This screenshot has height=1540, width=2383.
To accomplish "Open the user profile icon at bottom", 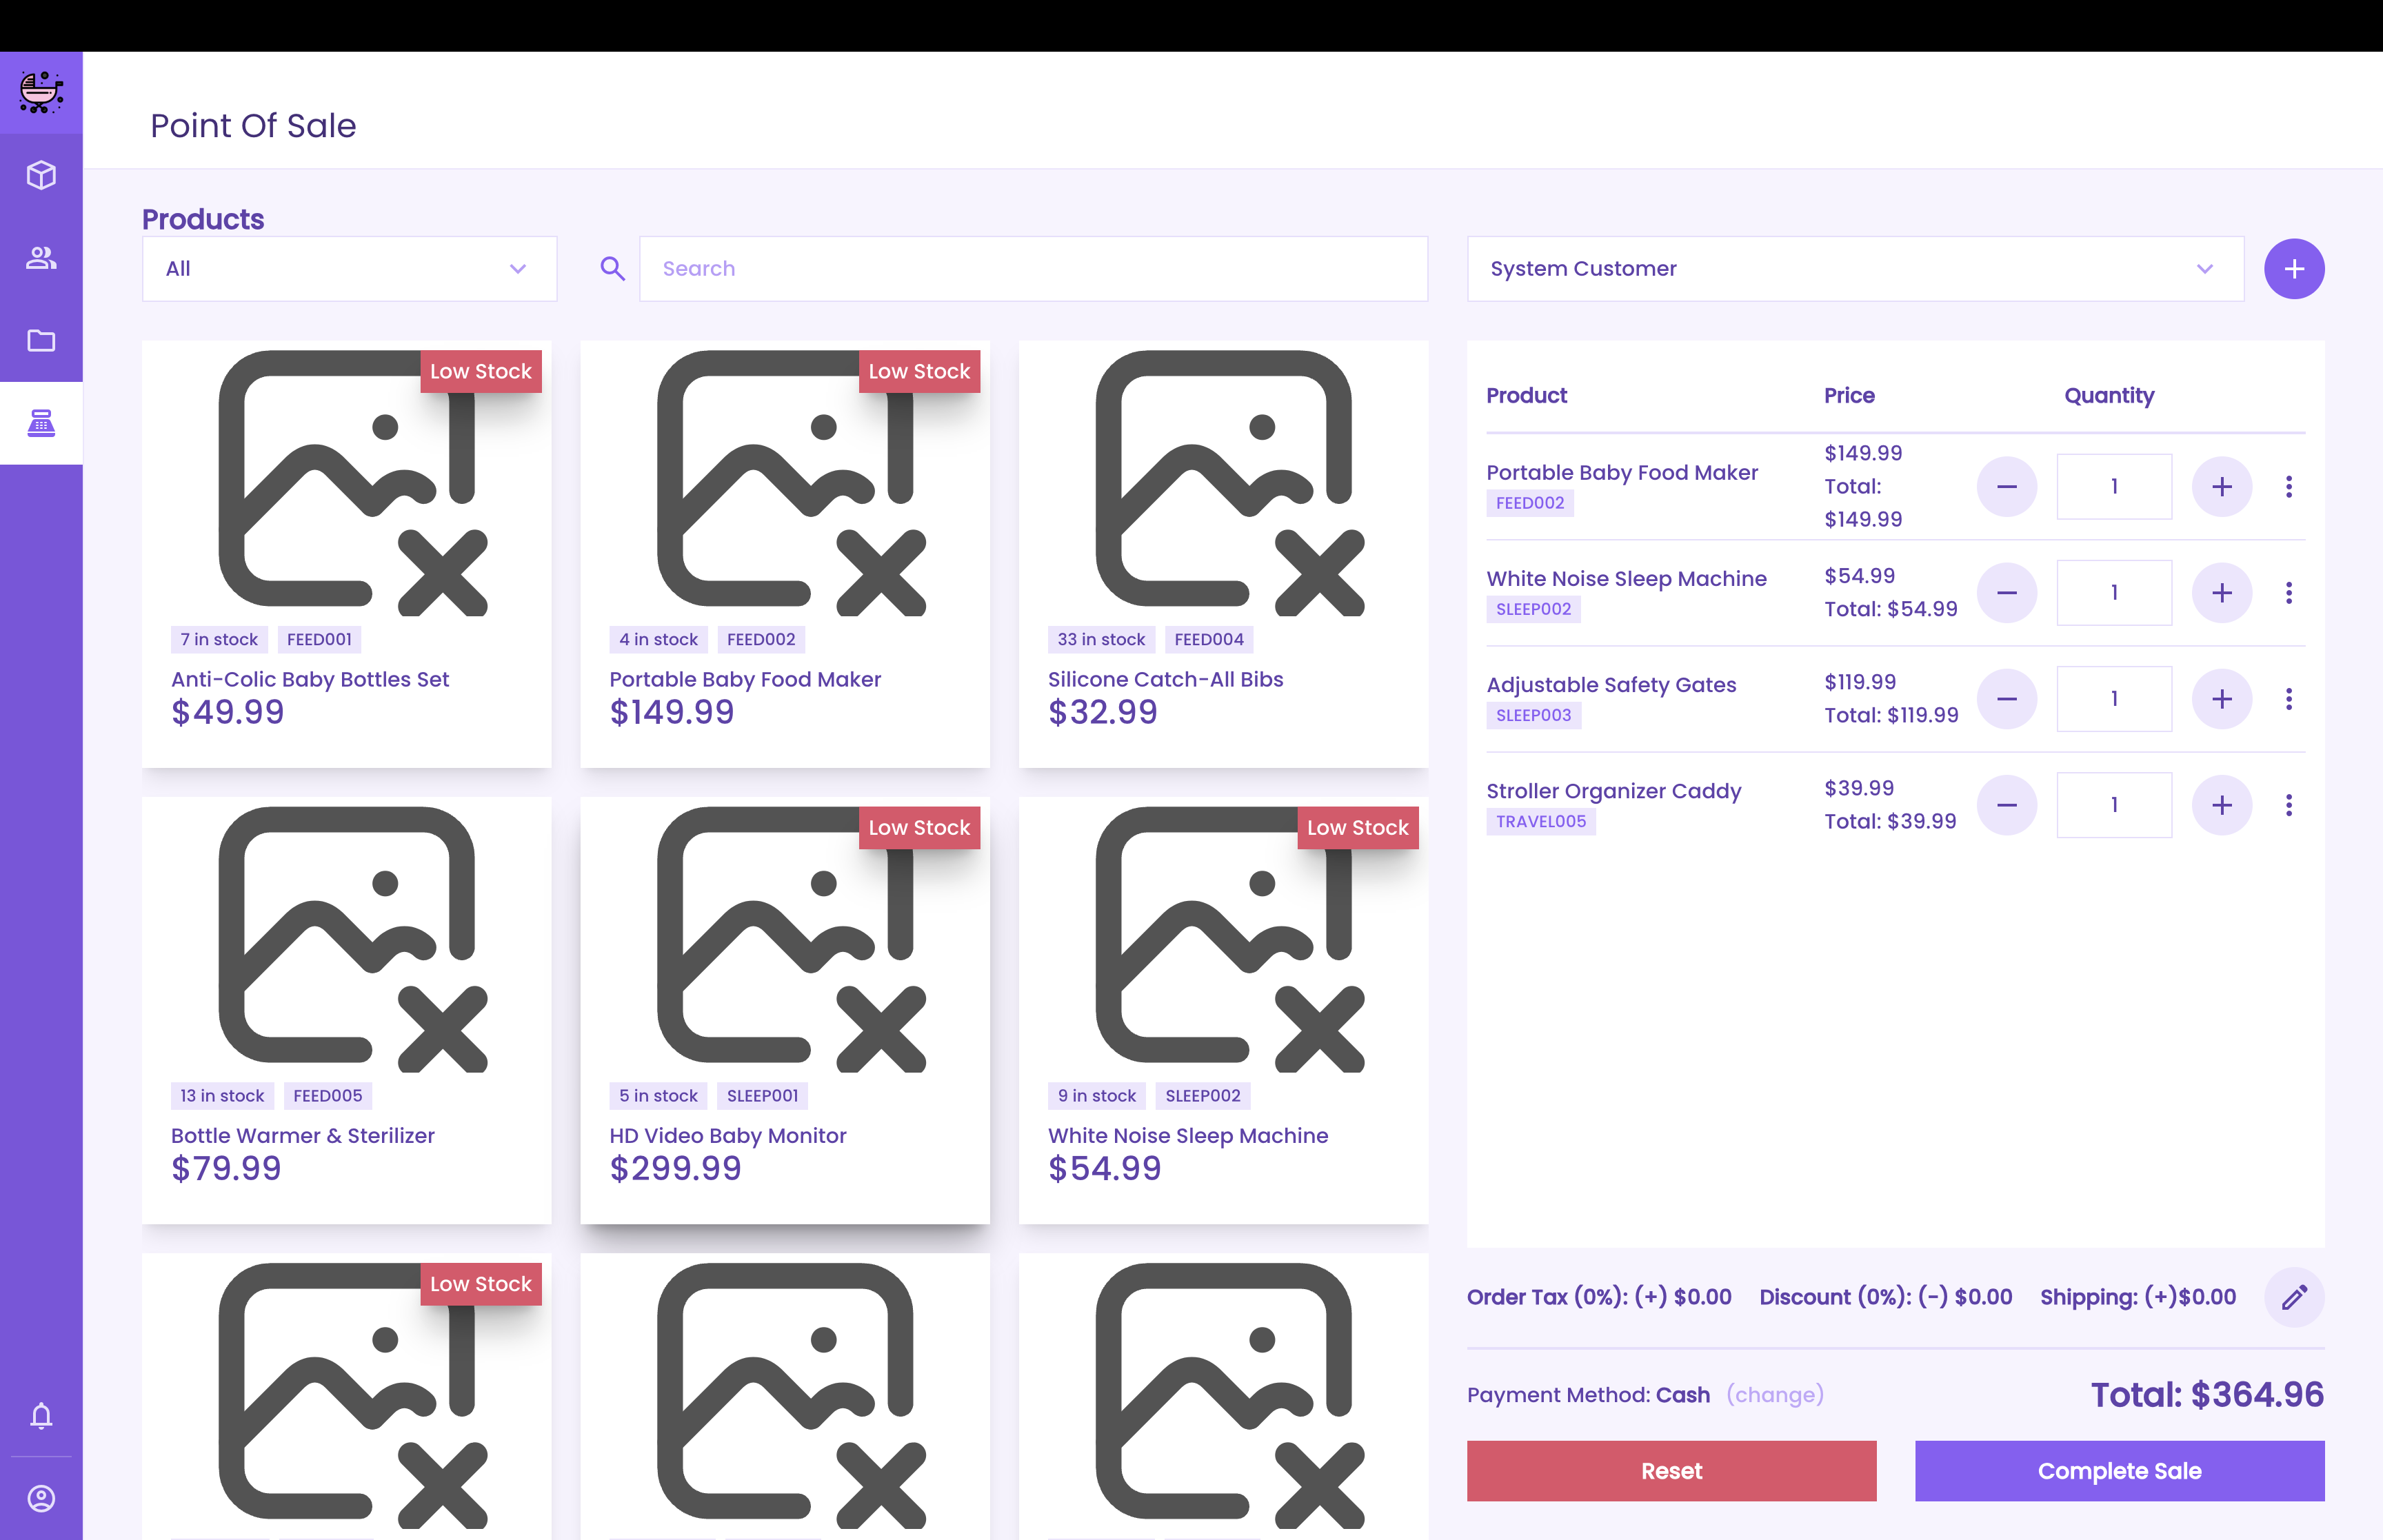I will point(41,1498).
